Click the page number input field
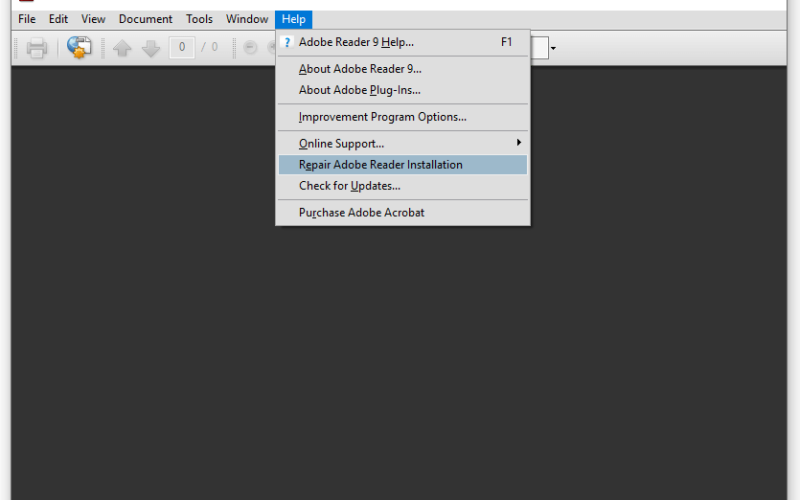This screenshot has width=800, height=500. pos(182,47)
